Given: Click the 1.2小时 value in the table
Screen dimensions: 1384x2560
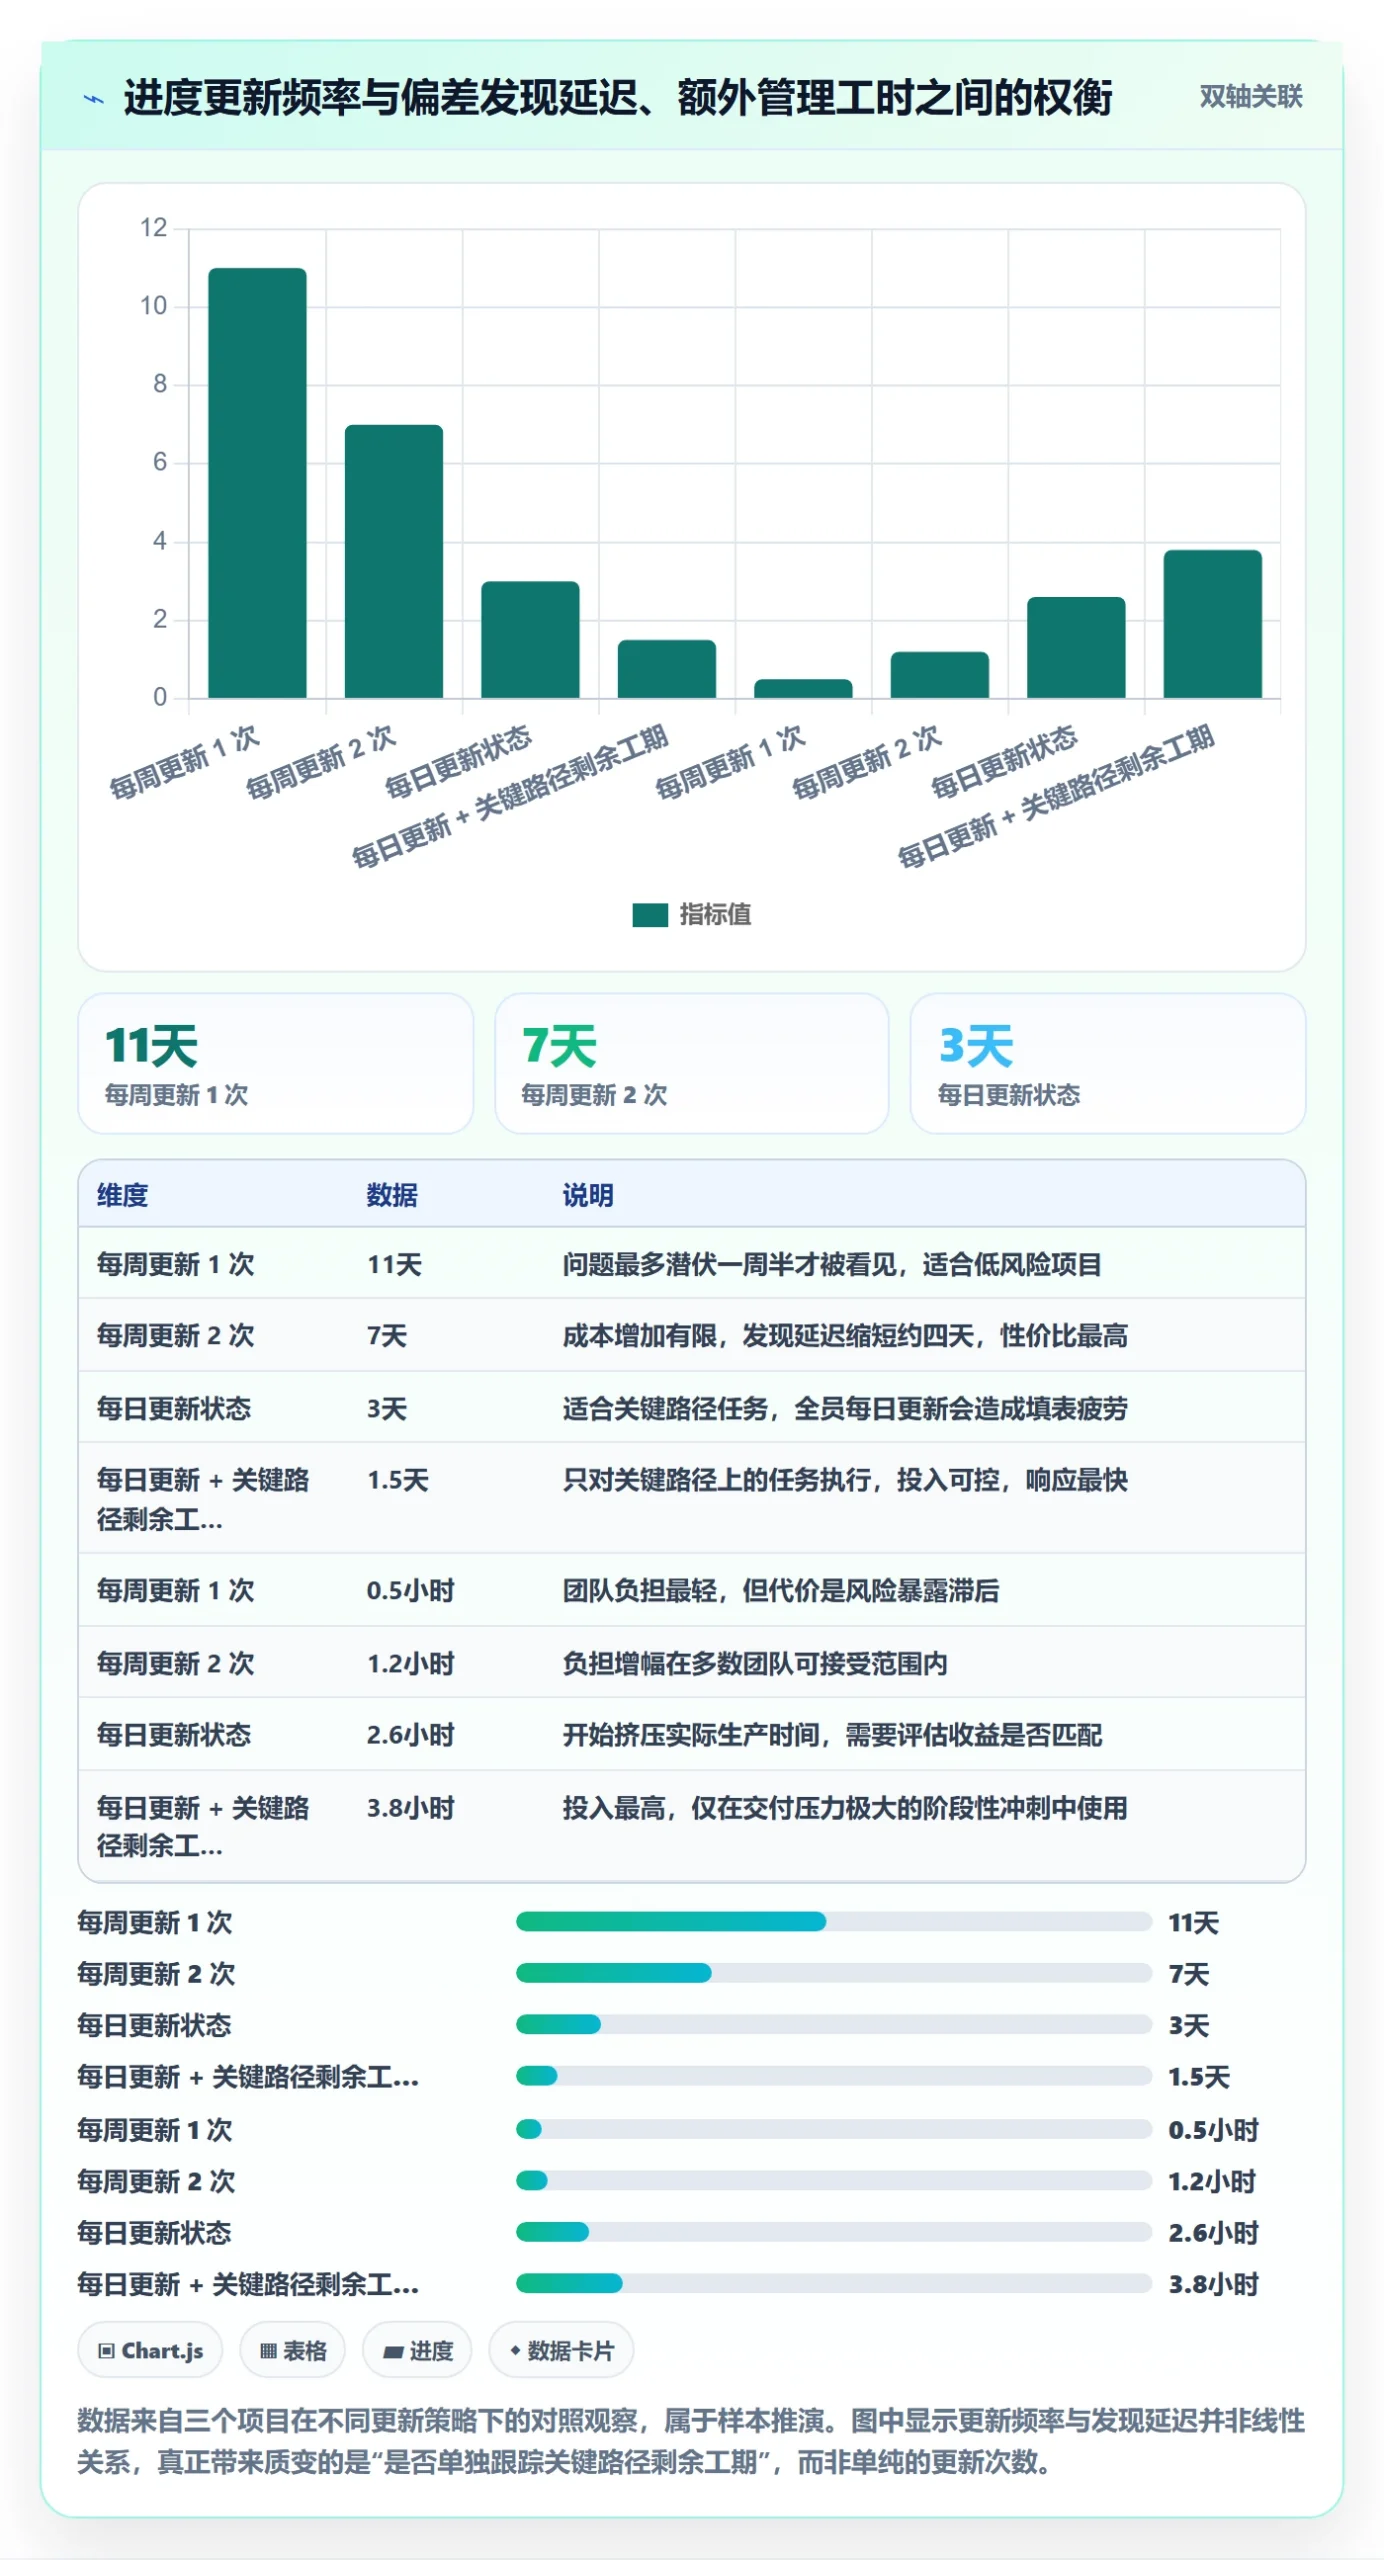Looking at the screenshot, I should (x=410, y=1663).
